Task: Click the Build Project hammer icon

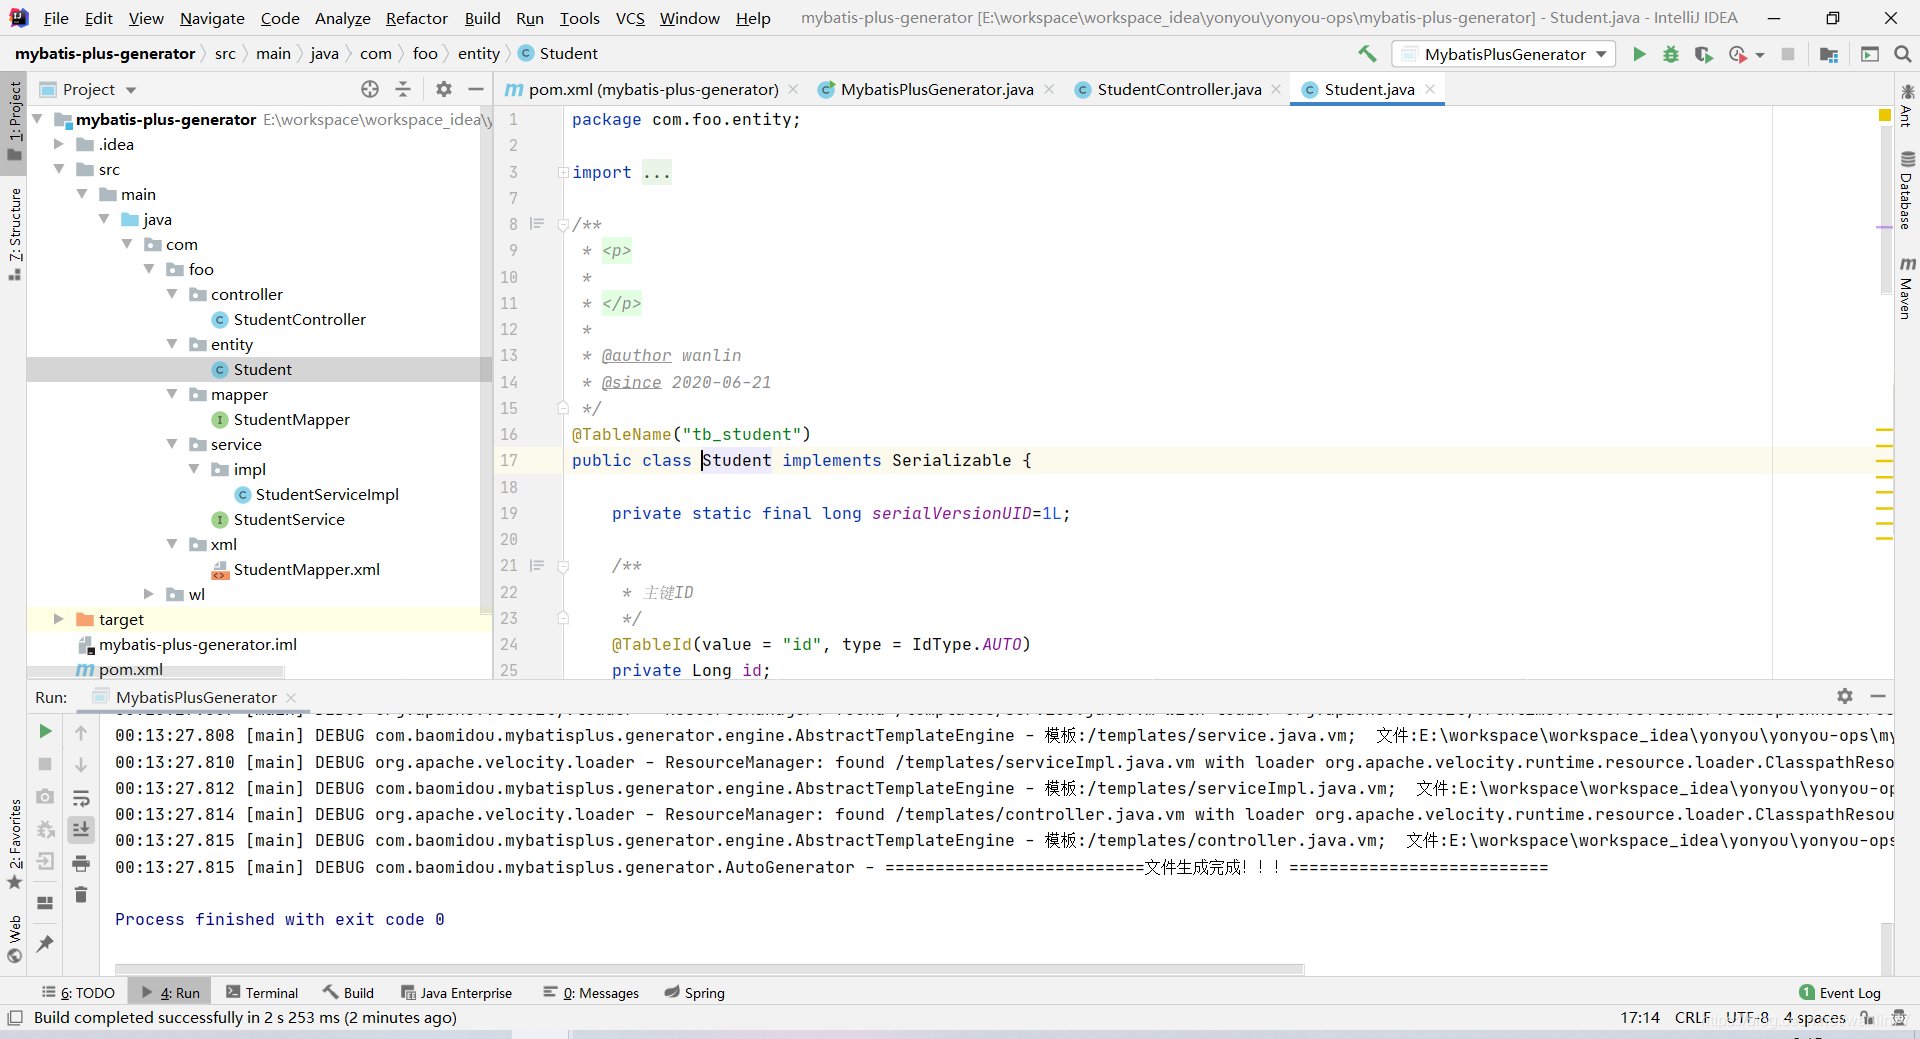Action: tap(1367, 54)
